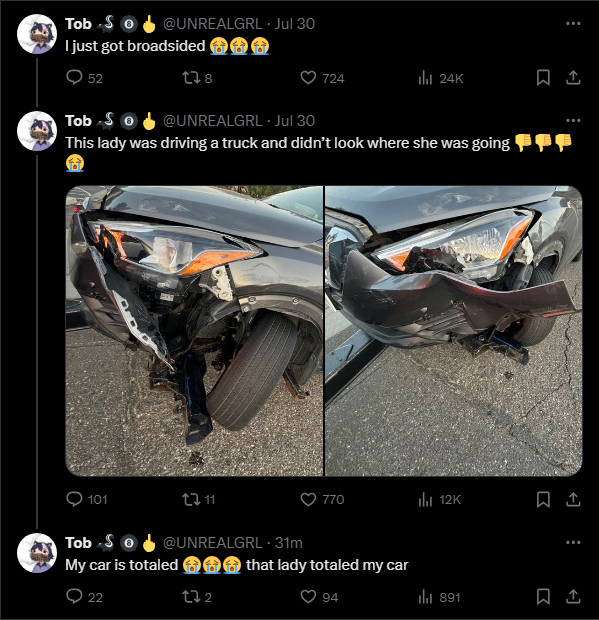The image size is (599, 620).
Task: Open the right crumpled bumper photo
Action: coord(454,331)
